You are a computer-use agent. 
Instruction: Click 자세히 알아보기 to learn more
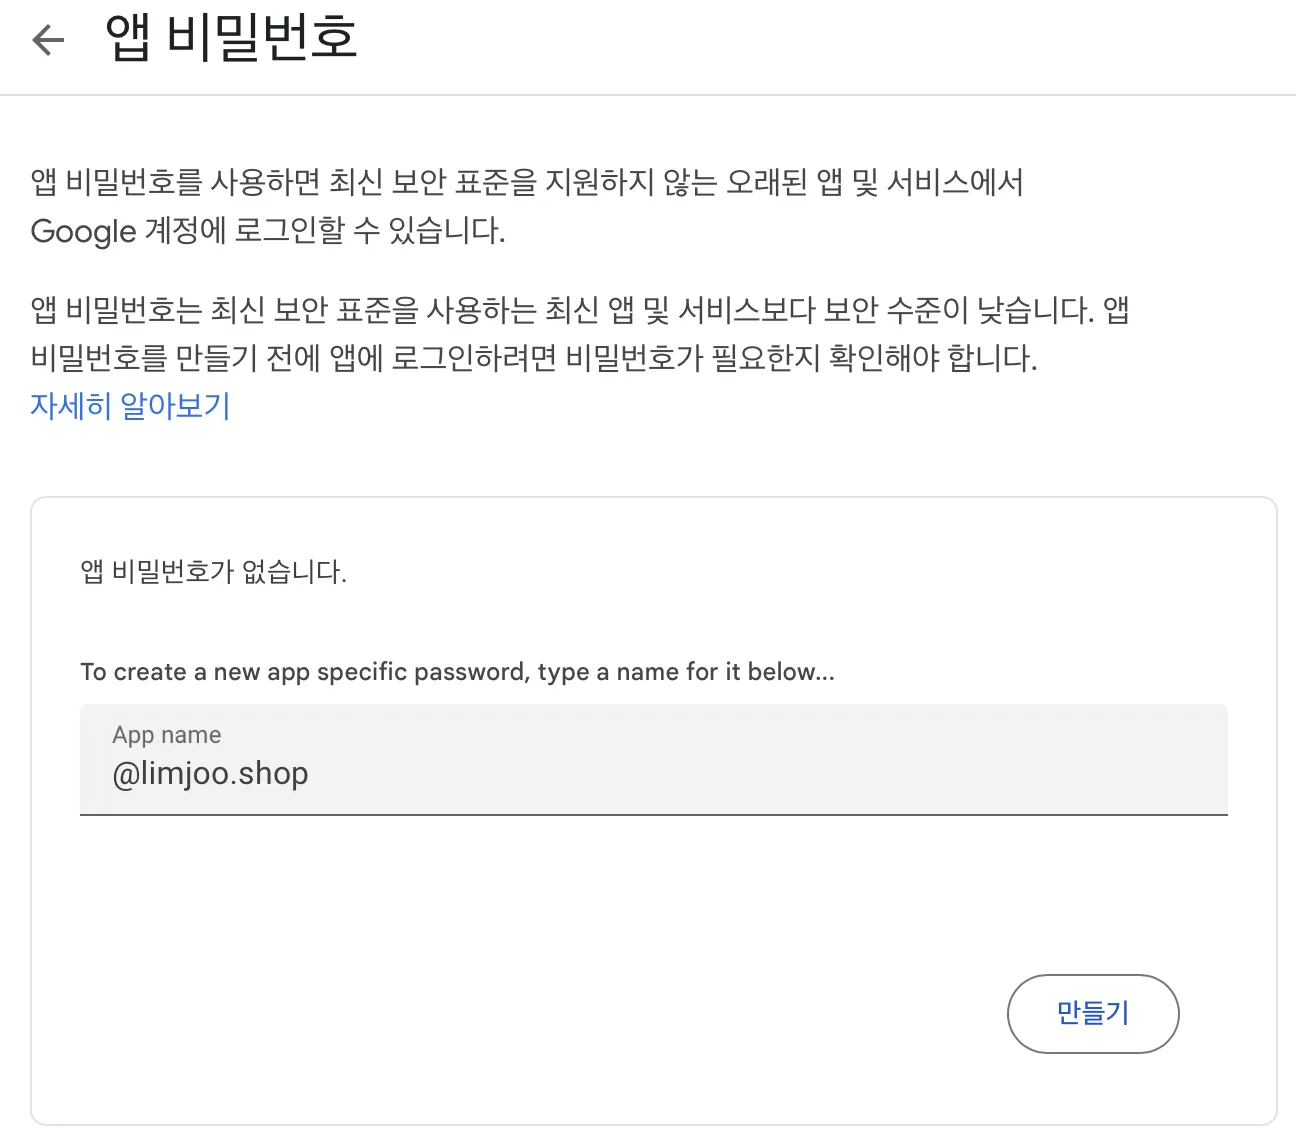(130, 406)
